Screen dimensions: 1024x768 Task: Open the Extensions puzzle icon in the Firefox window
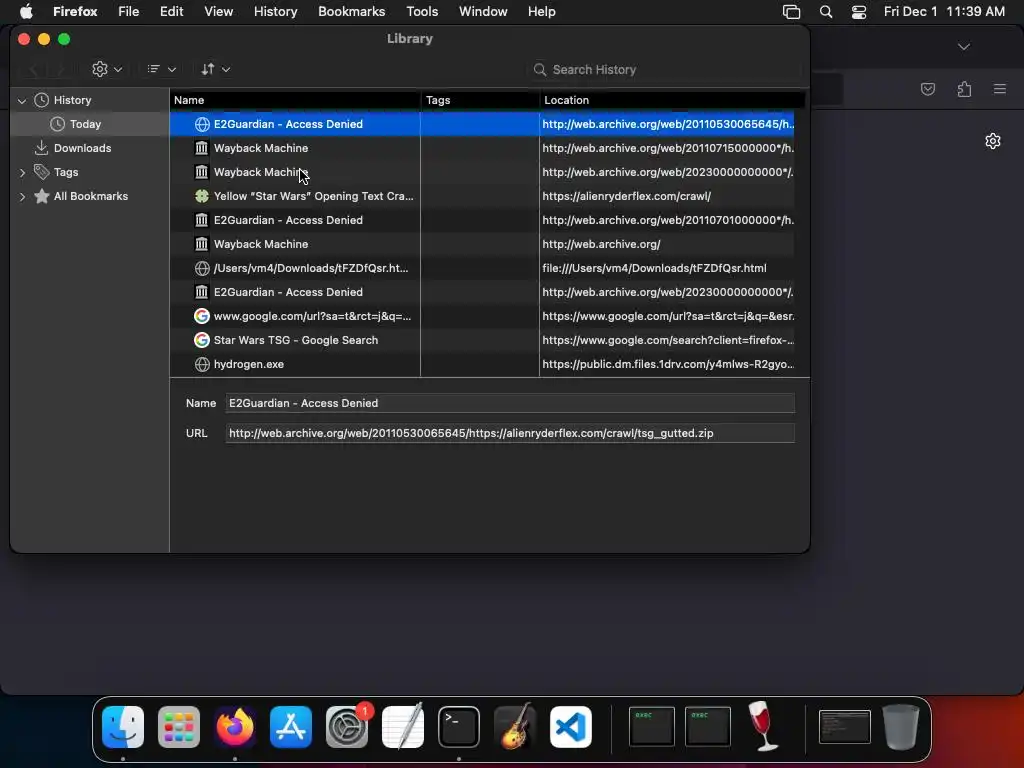[965, 89]
